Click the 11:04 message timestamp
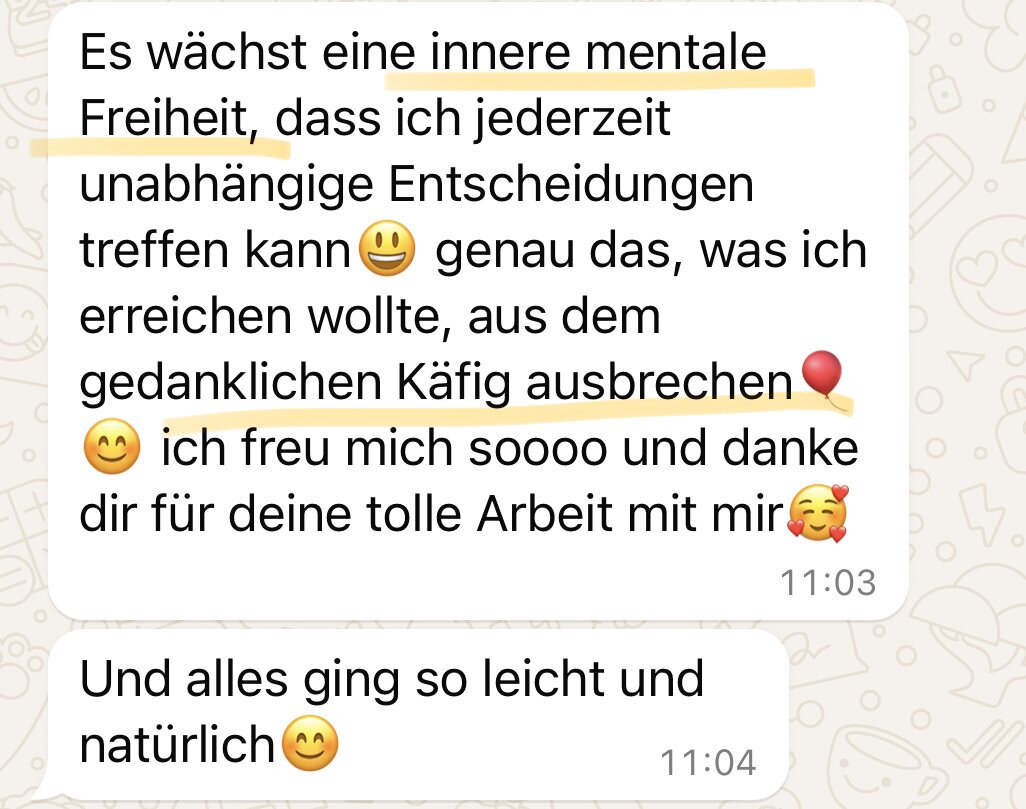 click(708, 762)
